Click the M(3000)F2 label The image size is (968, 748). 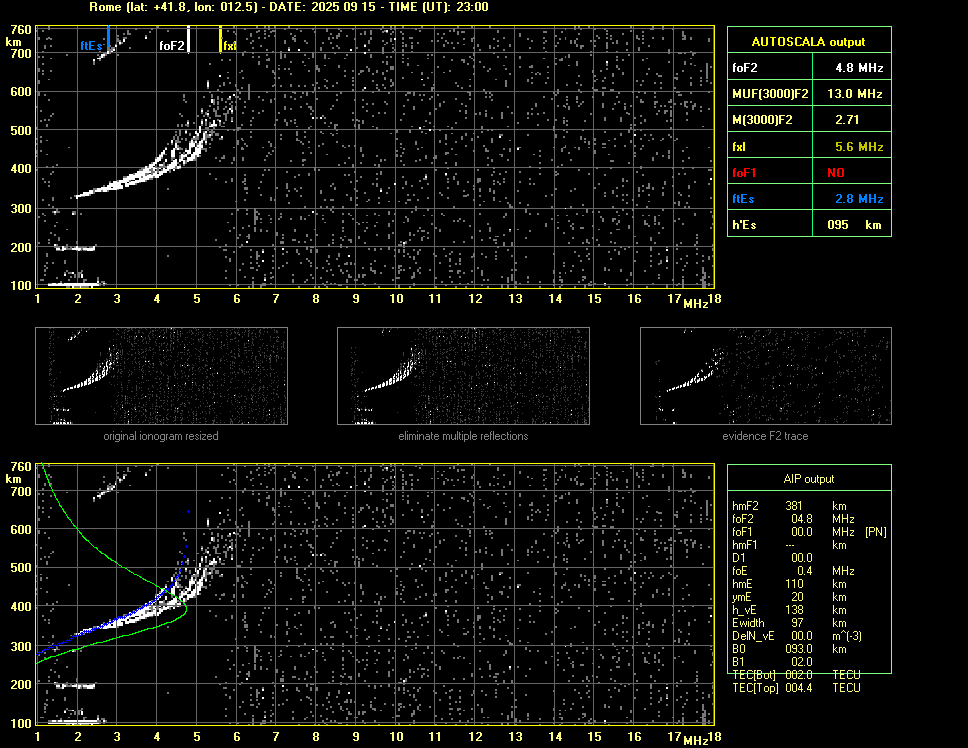762,120
